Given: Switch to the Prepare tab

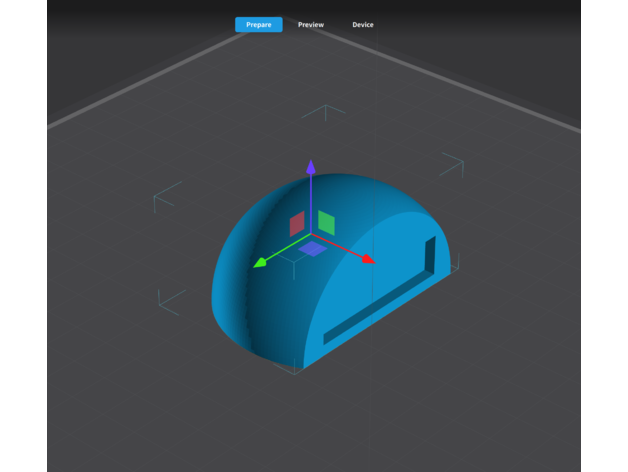Looking at the screenshot, I should point(258,24).
